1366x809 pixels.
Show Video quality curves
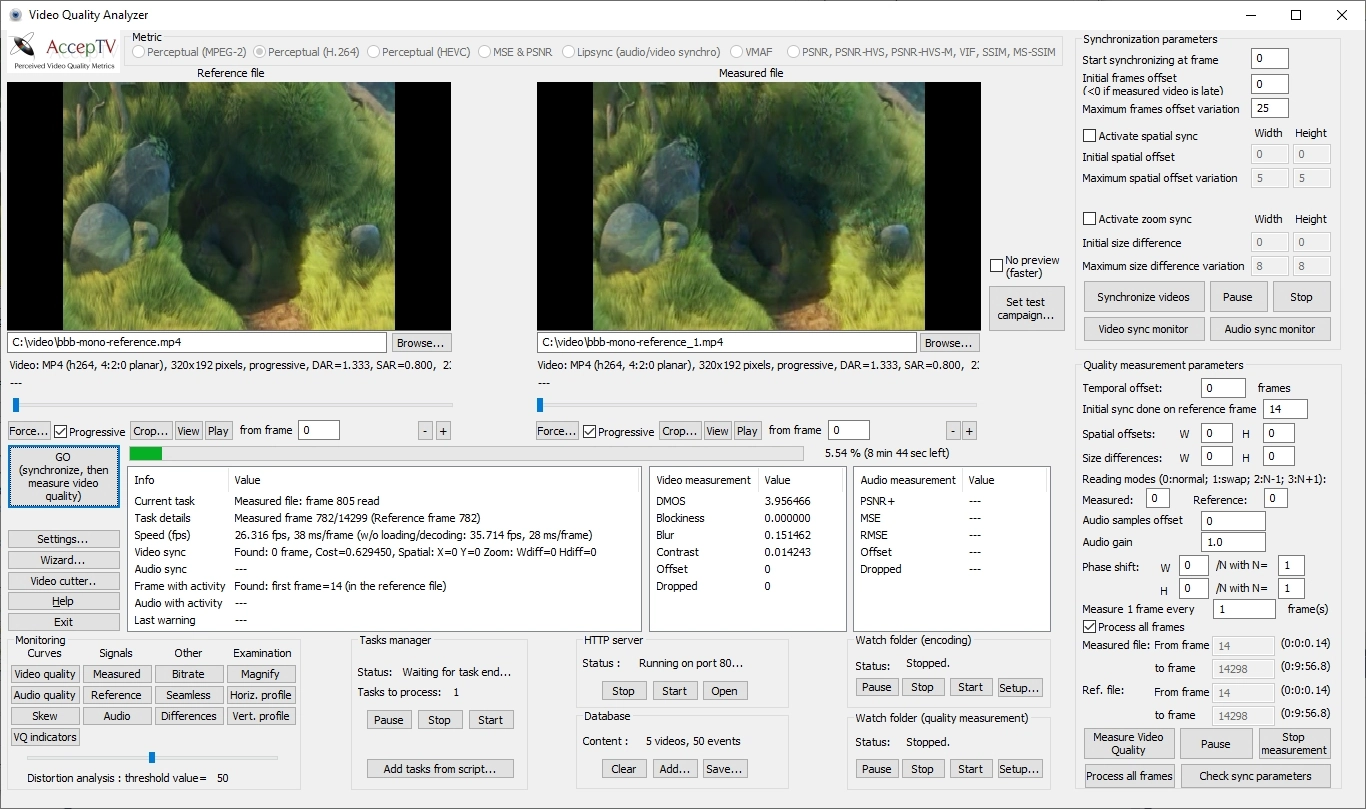pos(45,674)
